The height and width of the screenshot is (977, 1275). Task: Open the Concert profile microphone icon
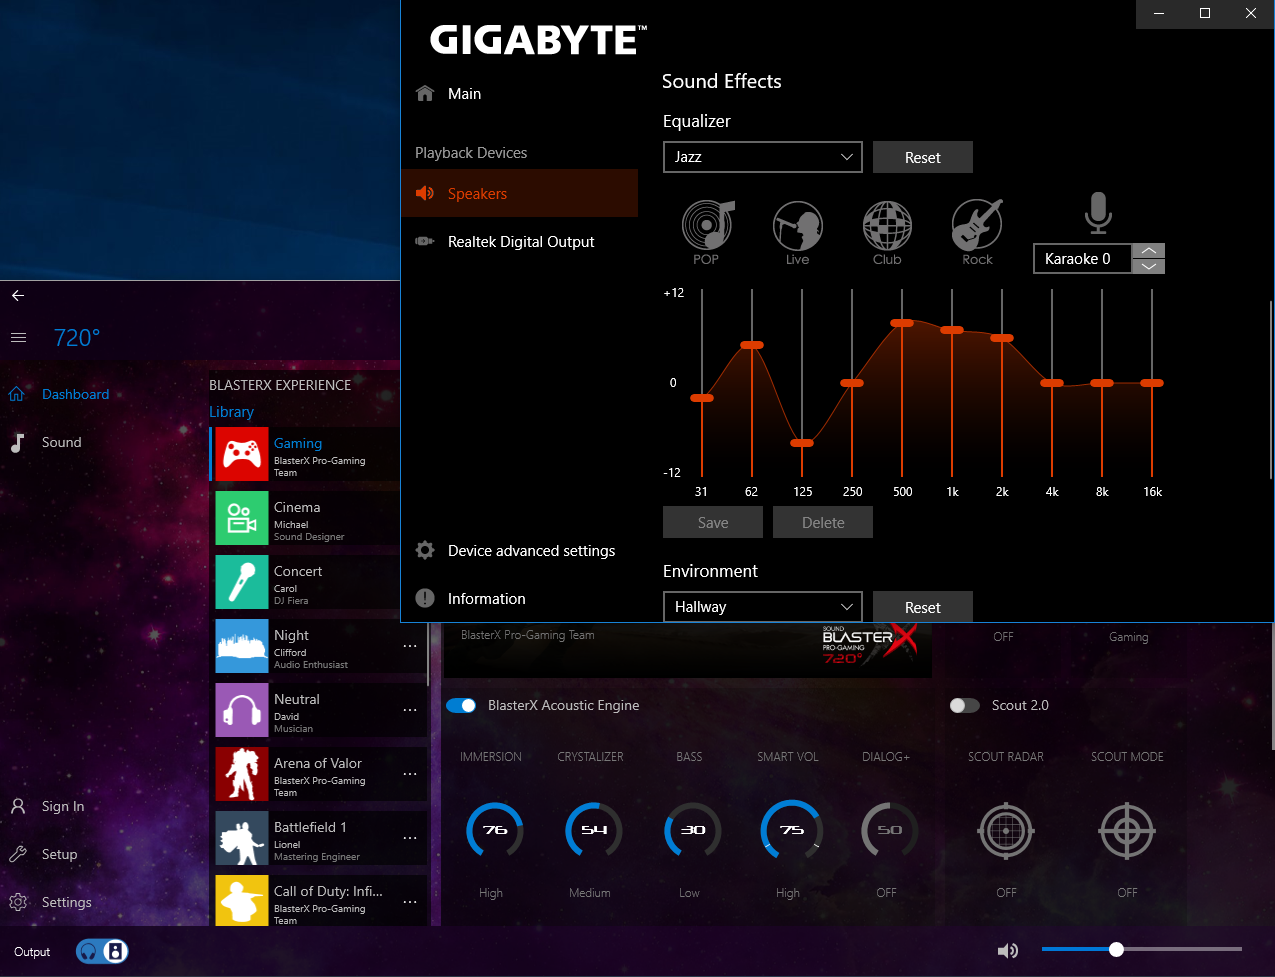pyautogui.click(x=242, y=582)
